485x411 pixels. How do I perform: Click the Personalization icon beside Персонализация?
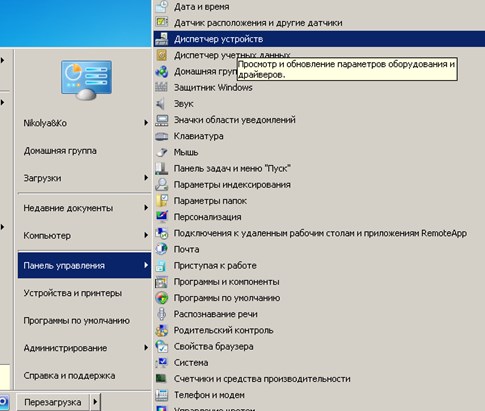click(162, 217)
